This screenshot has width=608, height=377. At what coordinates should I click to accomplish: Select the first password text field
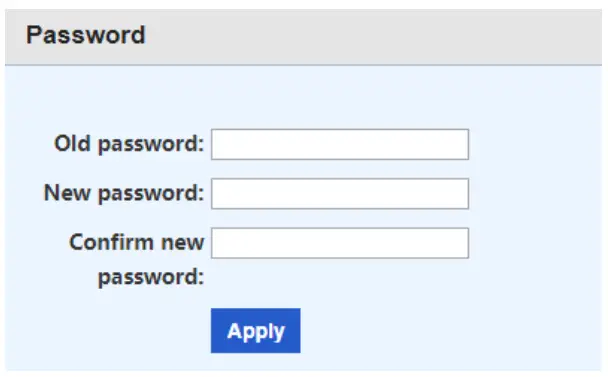click(340, 144)
